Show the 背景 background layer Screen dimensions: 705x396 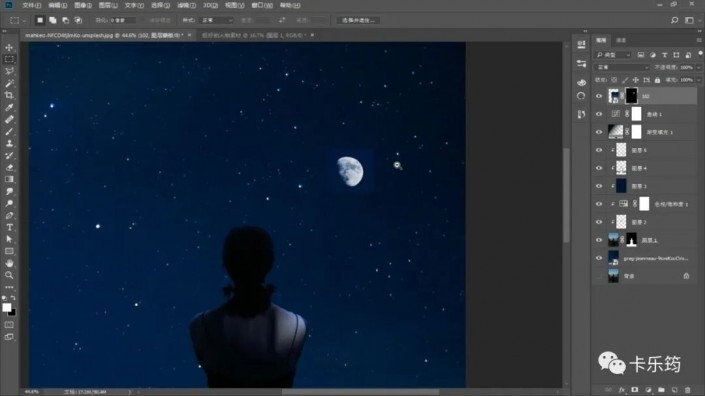[x=599, y=276]
